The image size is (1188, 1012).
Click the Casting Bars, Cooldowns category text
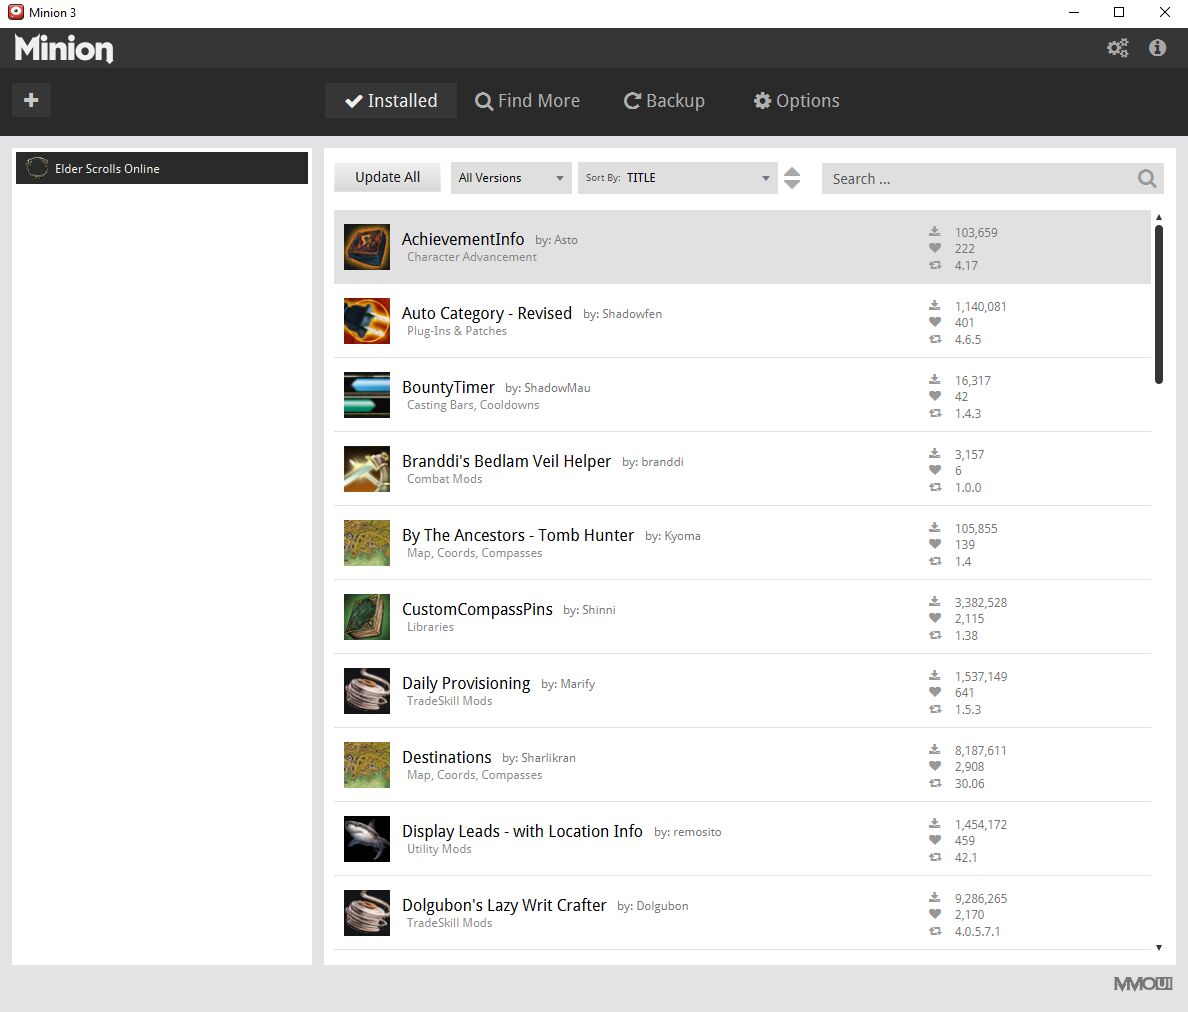click(x=473, y=405)
